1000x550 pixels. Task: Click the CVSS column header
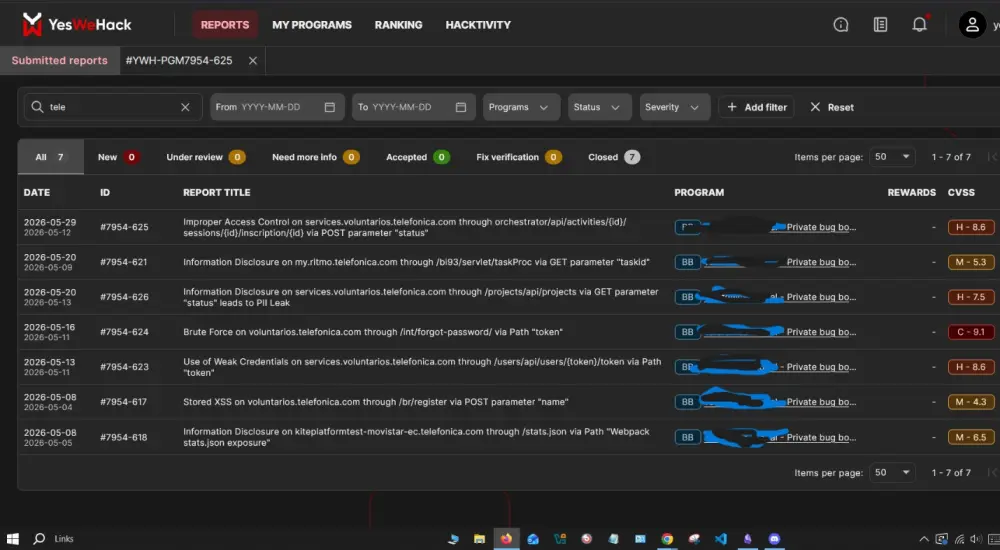961,192
